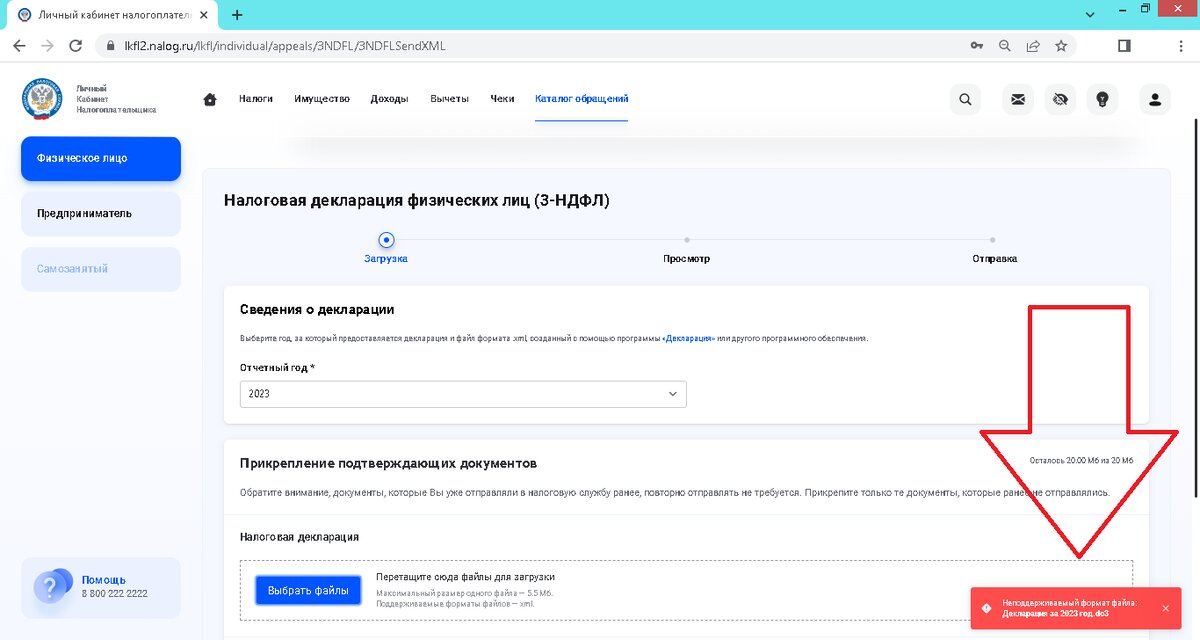The image size is (1200, 640).
Task: Open messages envelope icon
Action: click(x=1018, y=99)
